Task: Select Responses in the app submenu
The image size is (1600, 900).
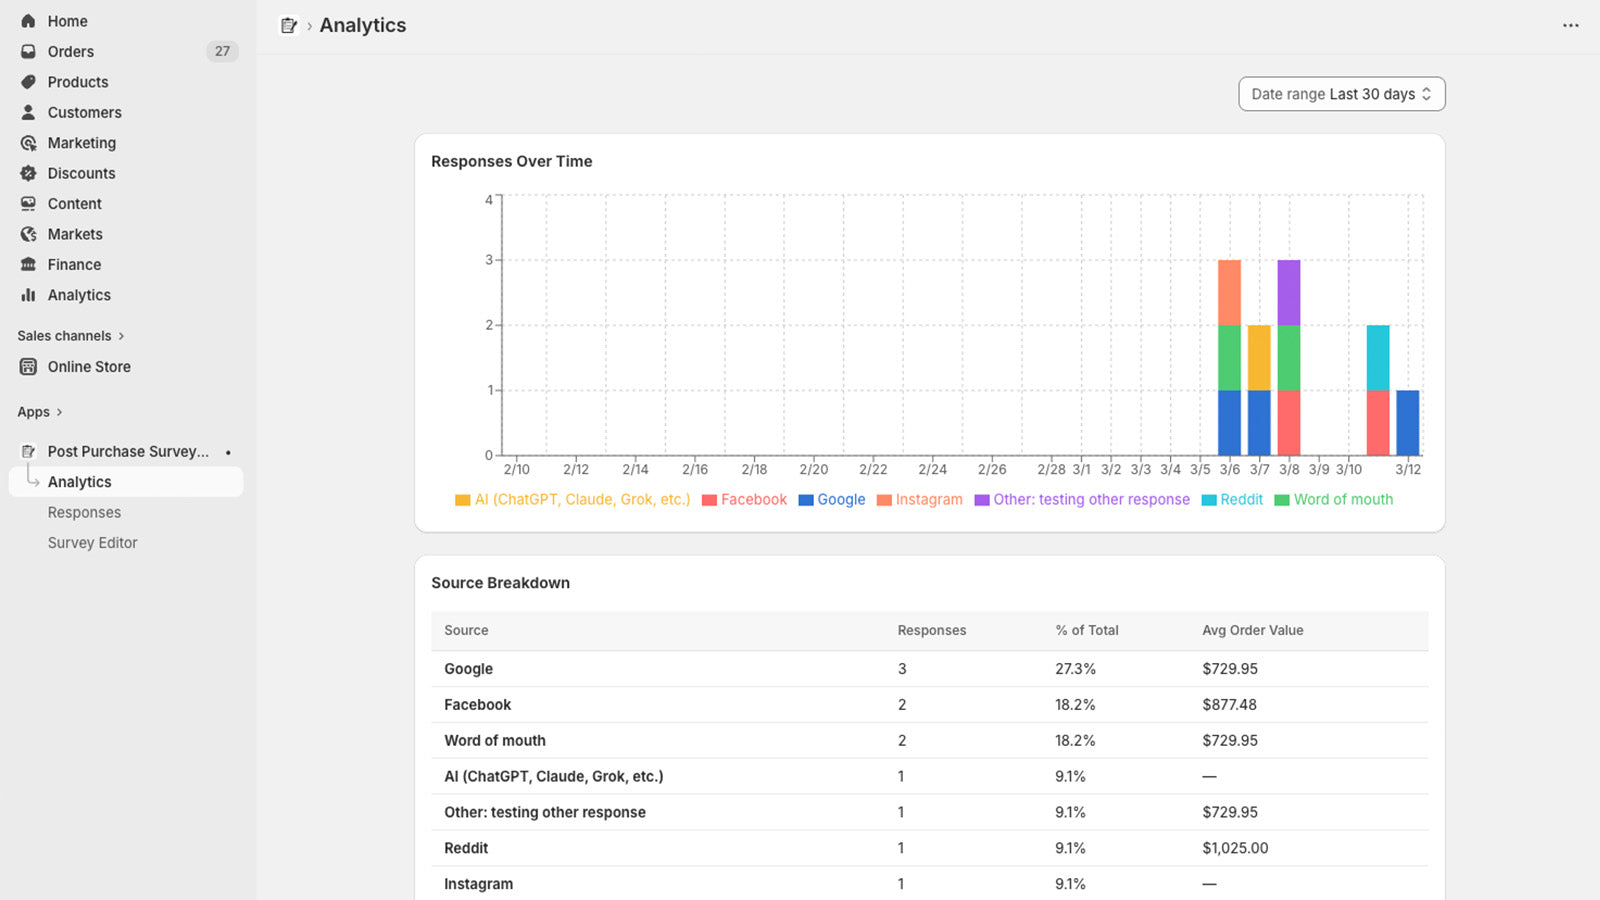Action: [x=84, y=512]
